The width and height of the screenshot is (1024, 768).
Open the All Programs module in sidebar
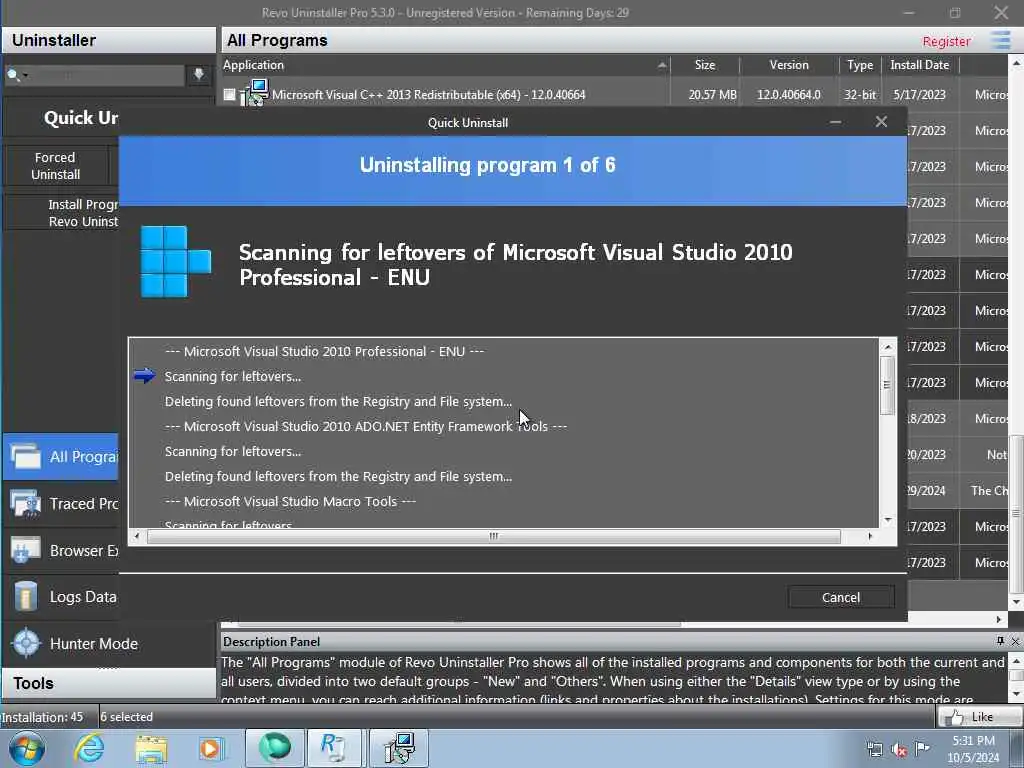(61, 456)
